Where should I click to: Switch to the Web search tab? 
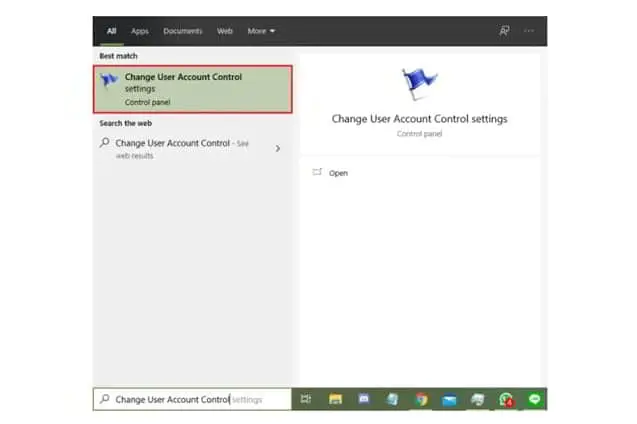click(x=225, y=31)
